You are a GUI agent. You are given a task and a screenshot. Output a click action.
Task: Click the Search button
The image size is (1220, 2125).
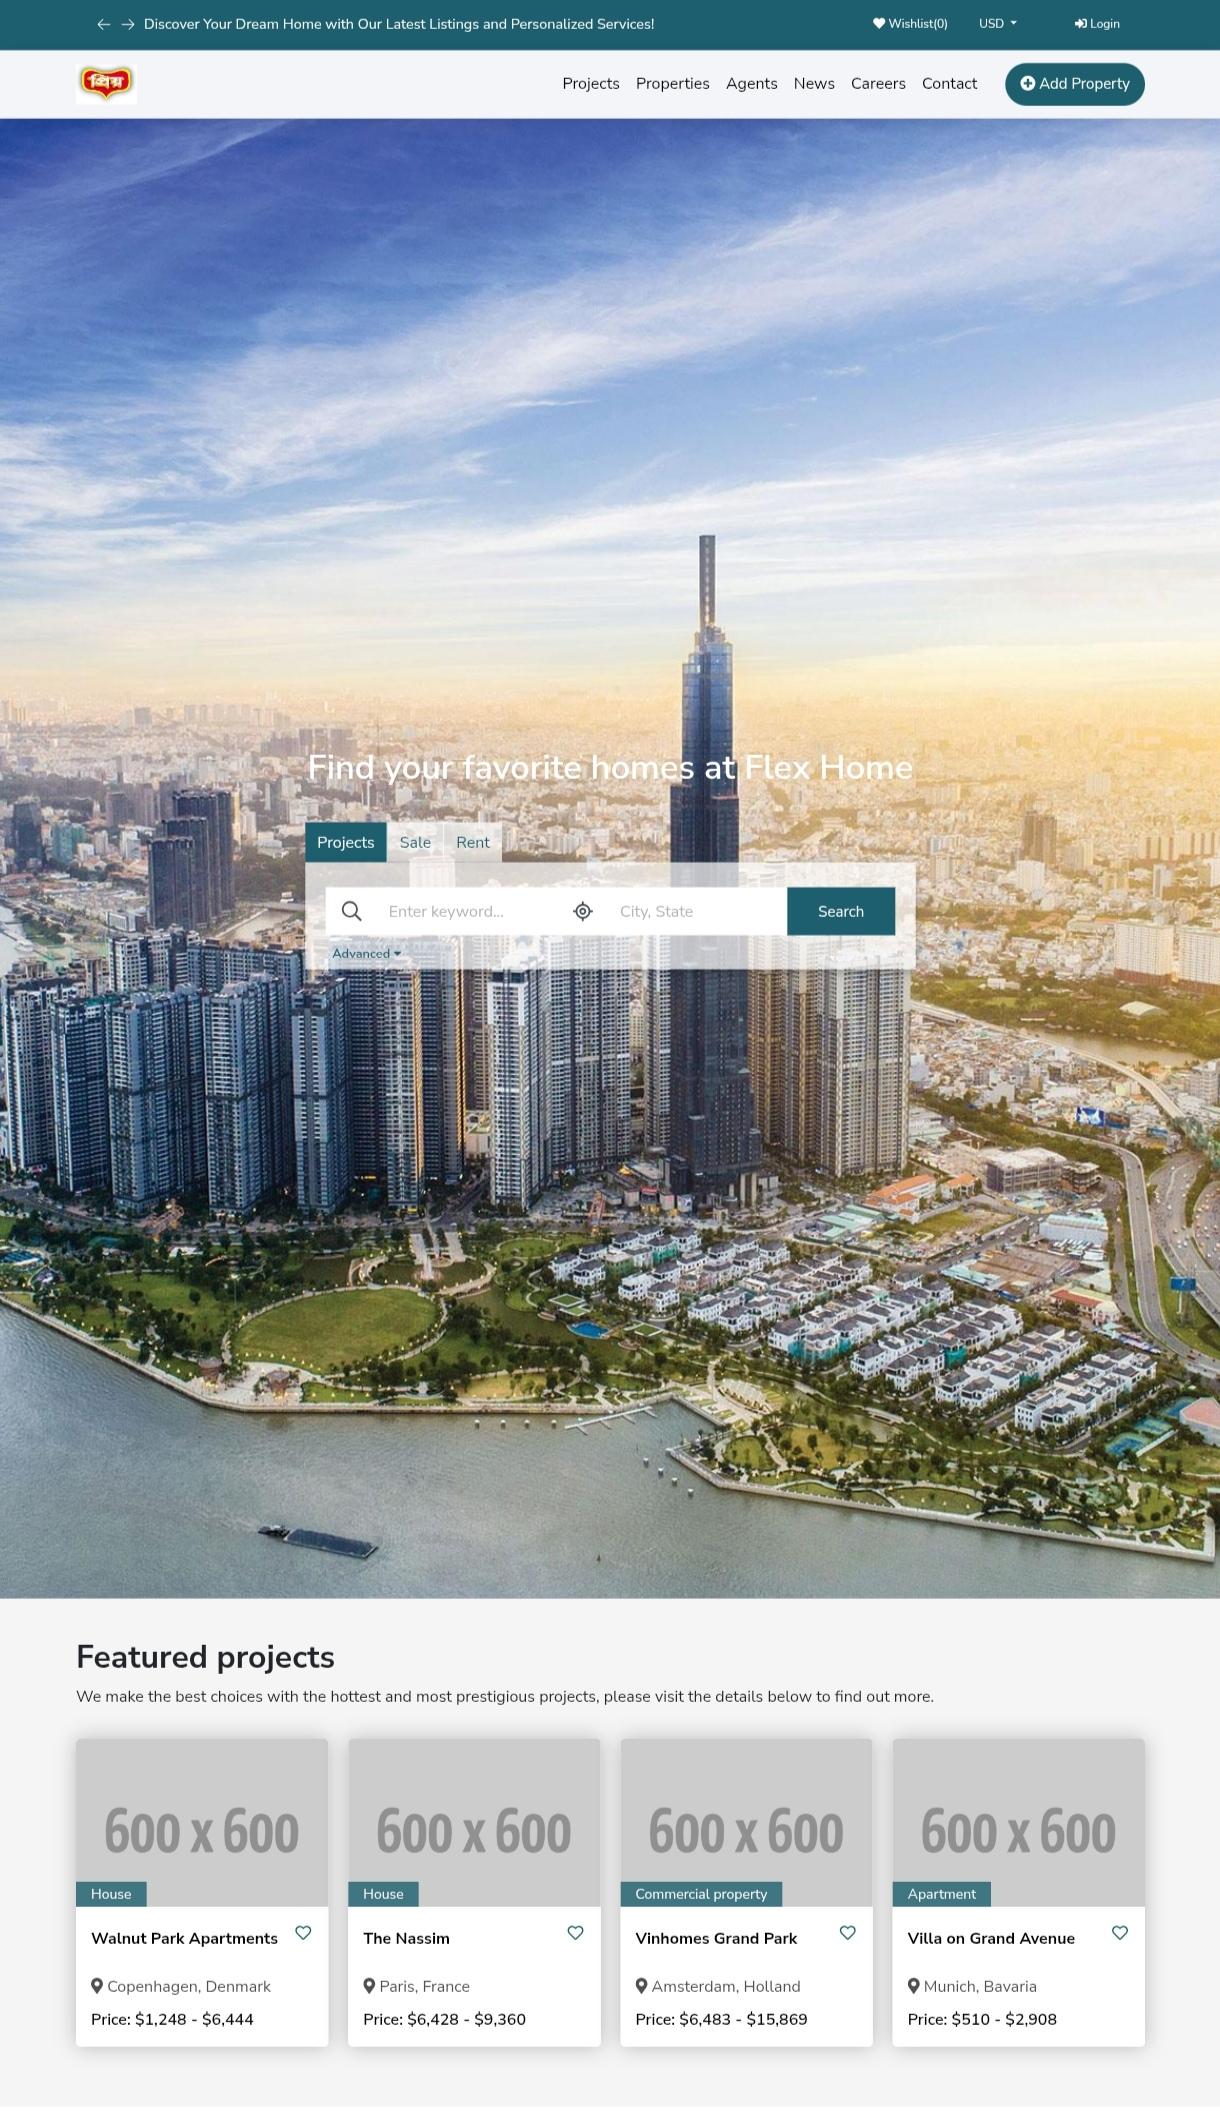coord(840,911)
